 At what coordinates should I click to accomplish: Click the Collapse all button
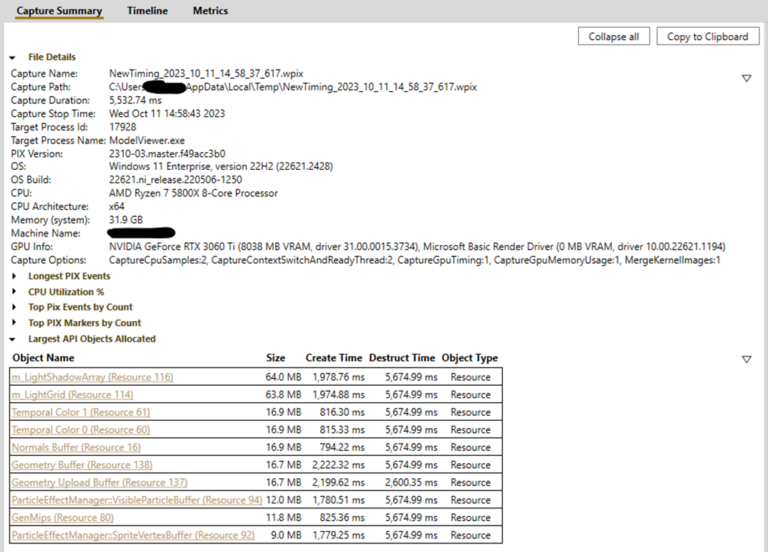point(613,36)
